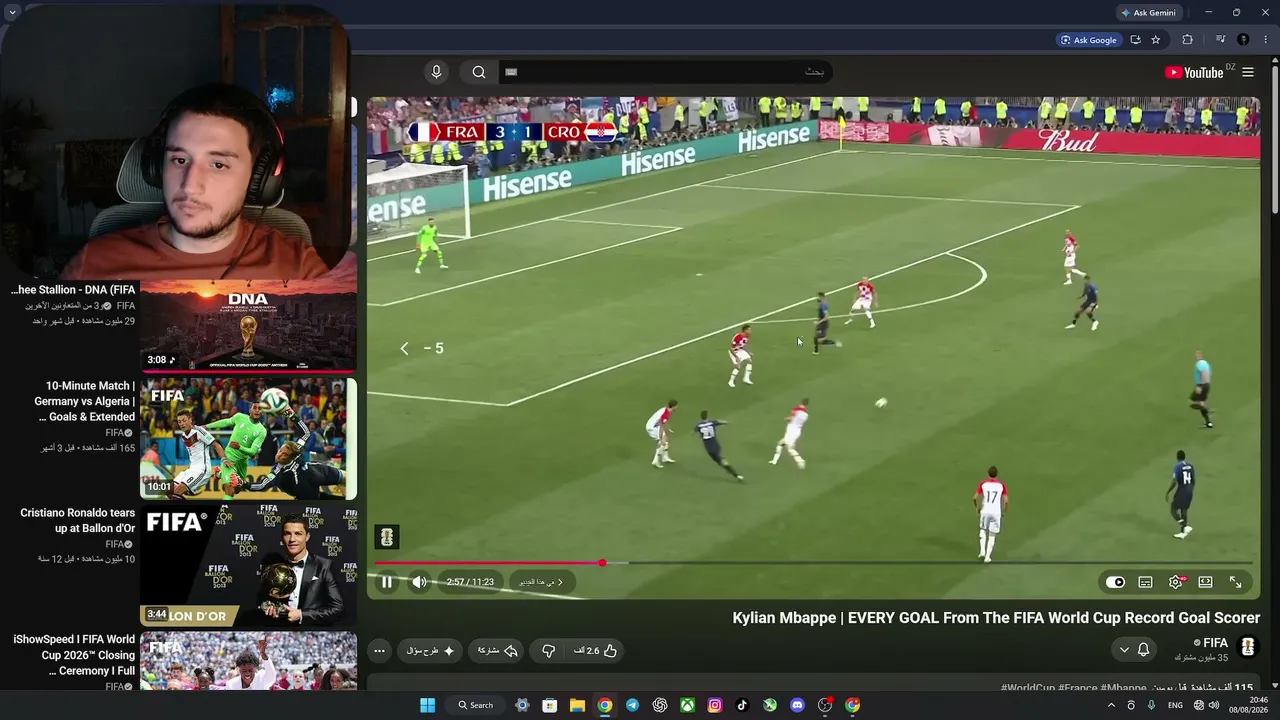
Task: Open the player settings gear
Action: tap(1176, 582)
